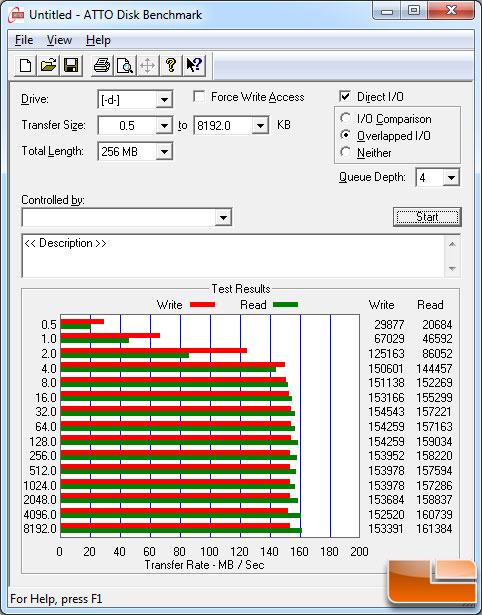The height and width of the screenshot is (615, 482).
Task: Choose the Neither radio option
Action: point(346,152)
